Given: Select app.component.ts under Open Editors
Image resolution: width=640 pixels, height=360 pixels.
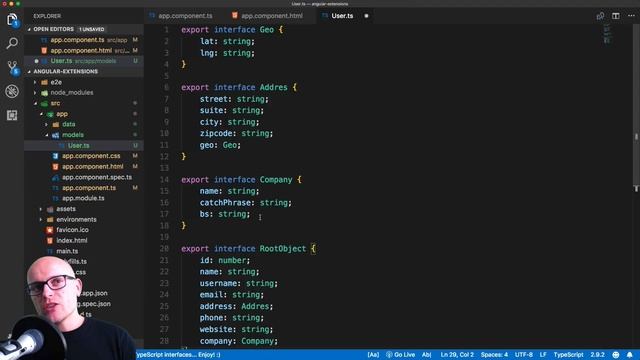Looking at the screenshot, I should tap(83, 40).
